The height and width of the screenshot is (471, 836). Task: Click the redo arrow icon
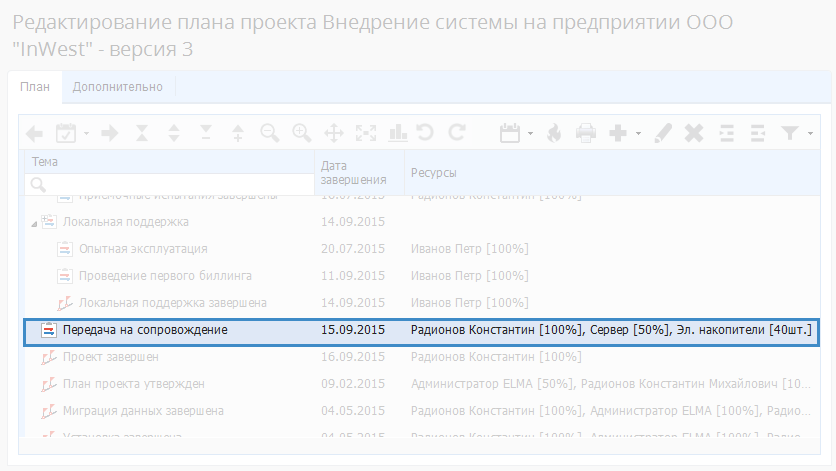click(457, 132)
